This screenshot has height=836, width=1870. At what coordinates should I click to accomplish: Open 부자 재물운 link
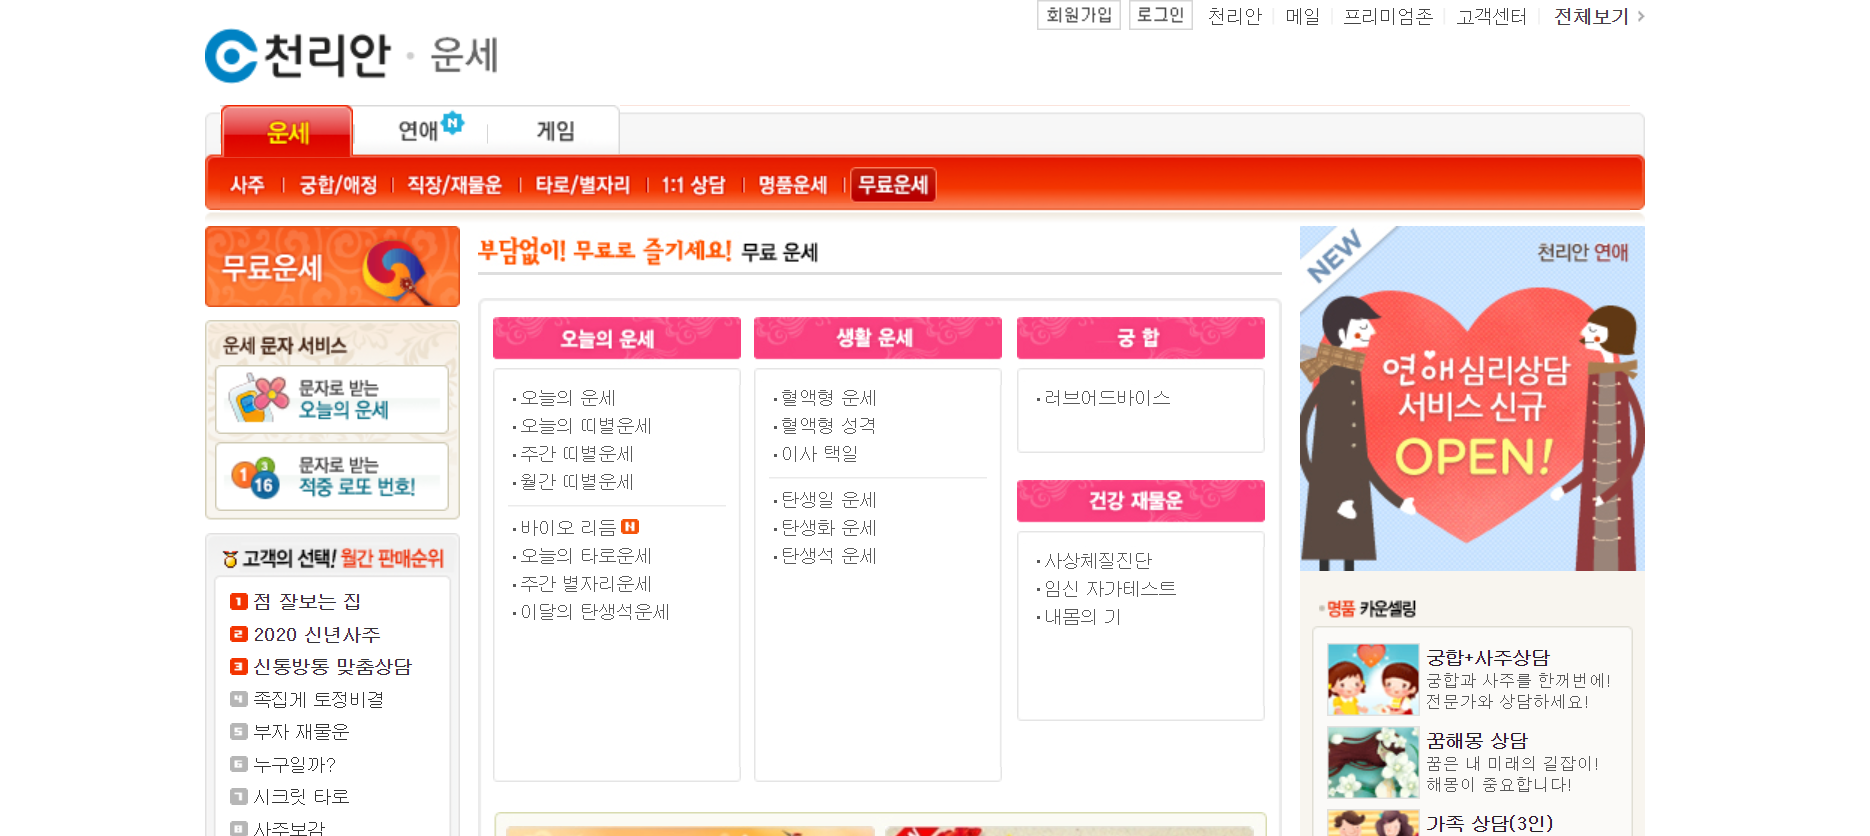[301, 731]
